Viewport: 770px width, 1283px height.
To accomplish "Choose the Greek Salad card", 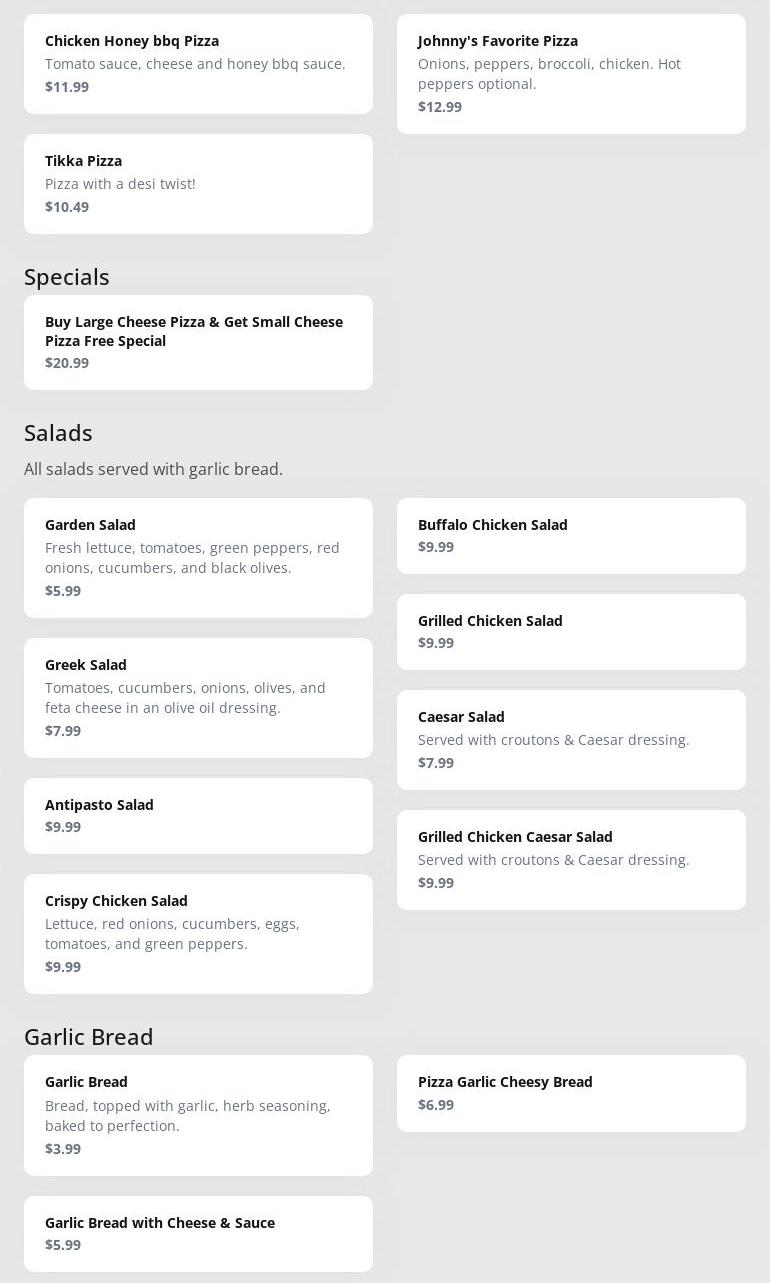I will click(x=198, y=698).
